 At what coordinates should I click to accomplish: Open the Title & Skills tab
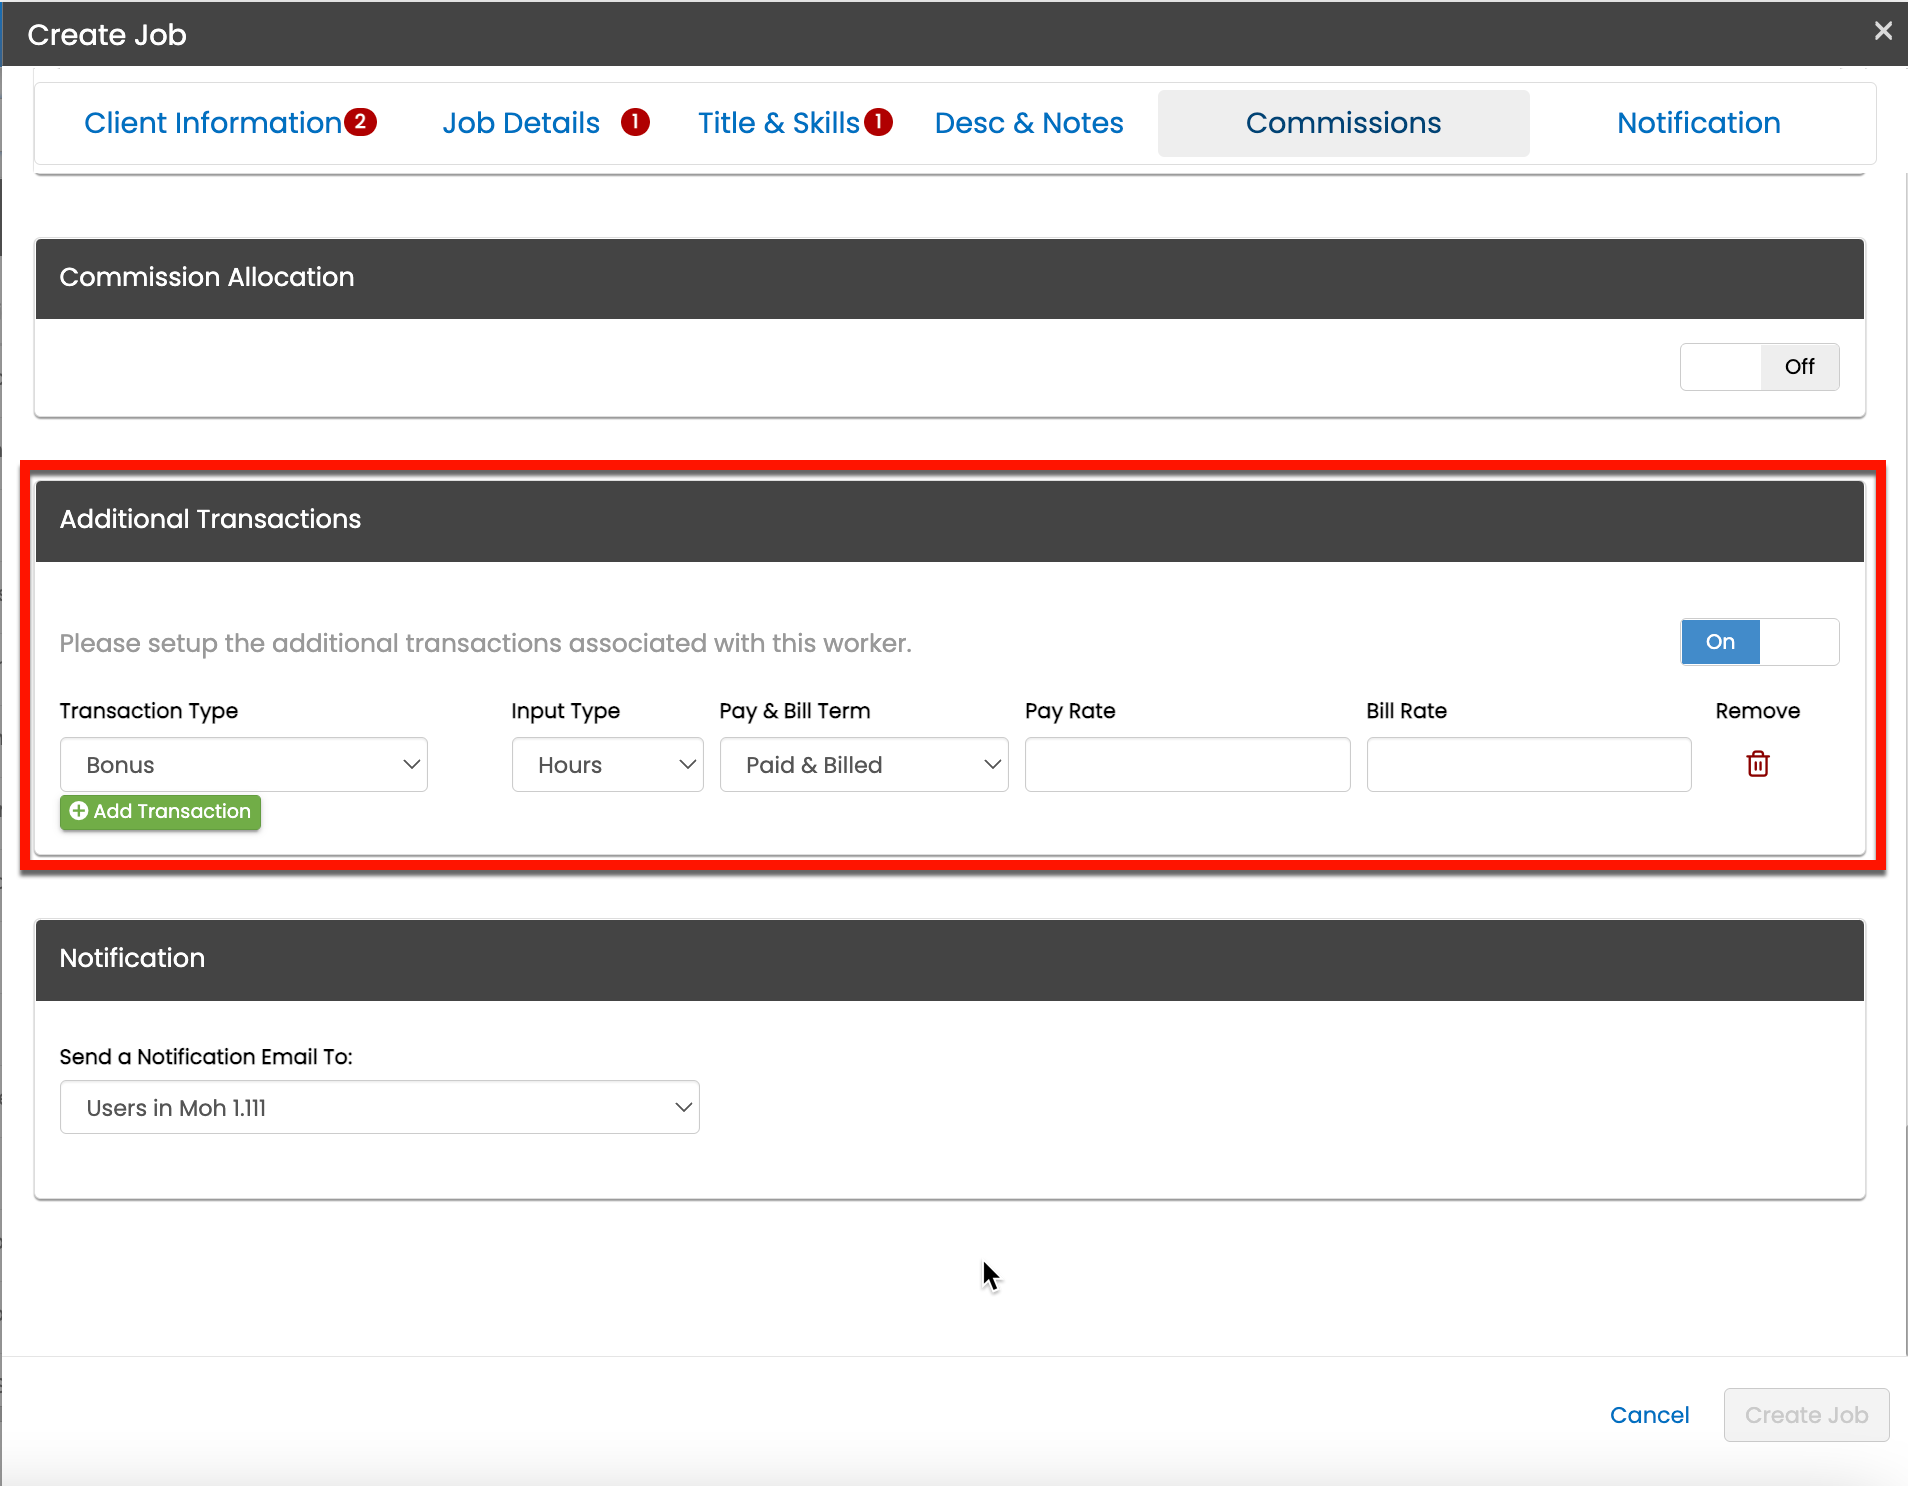(x=779, y=123)
